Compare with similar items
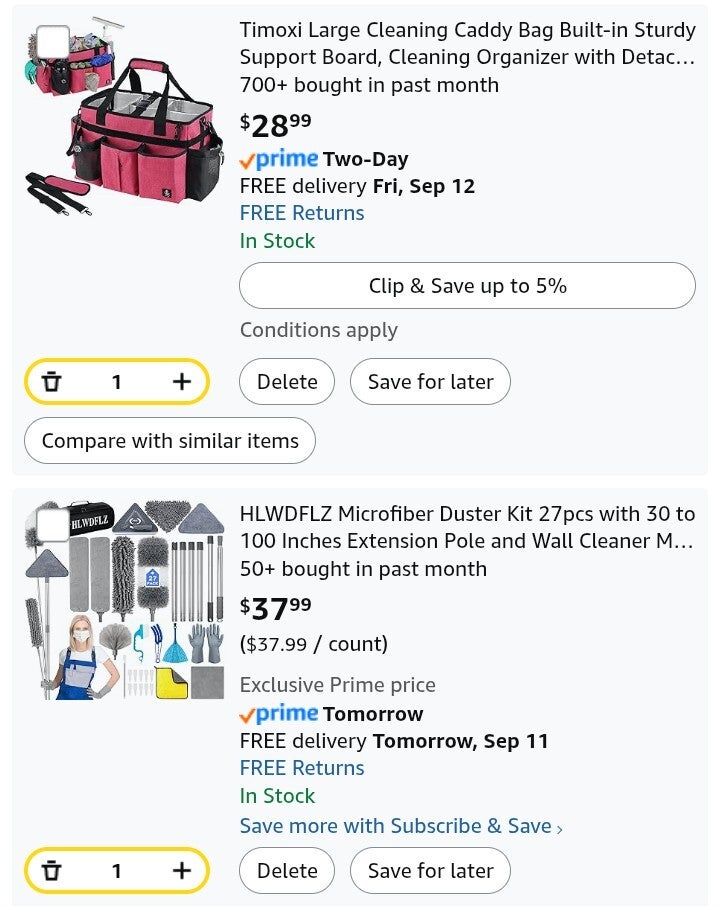The width and height of the screenshot is (720, 906). pyautogui.click(x=170, y=441)
